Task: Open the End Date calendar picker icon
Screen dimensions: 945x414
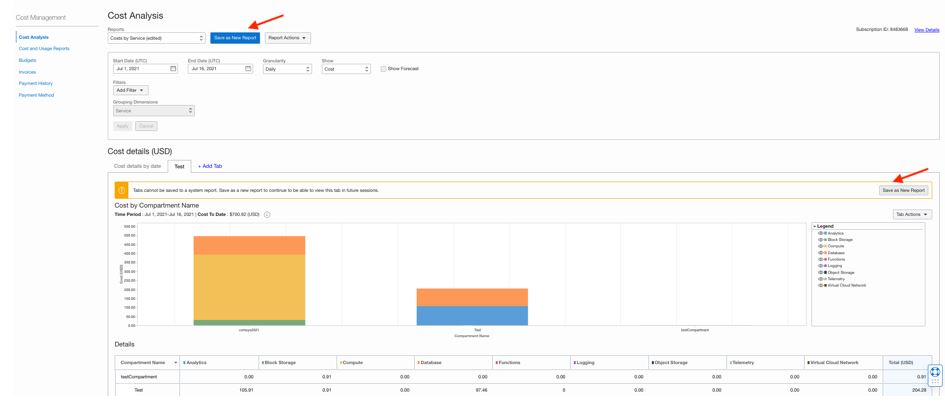Action: coord(248,69)
